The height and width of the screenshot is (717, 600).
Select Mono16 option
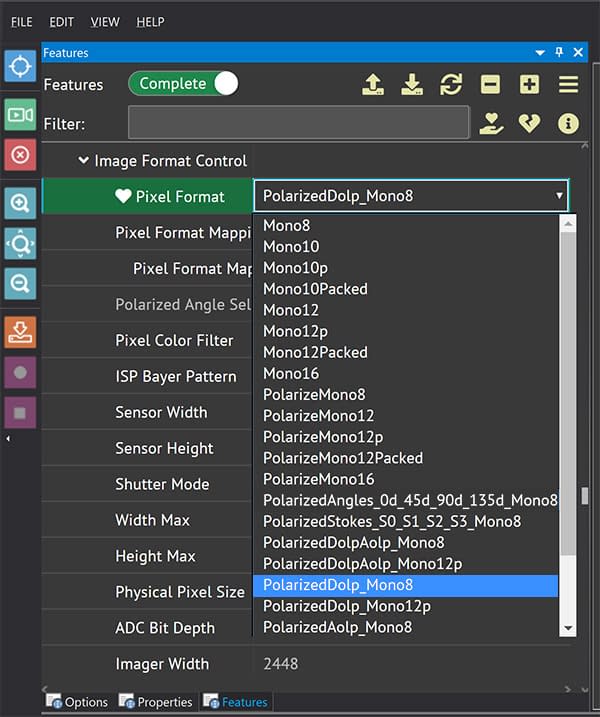click(406, 373)
